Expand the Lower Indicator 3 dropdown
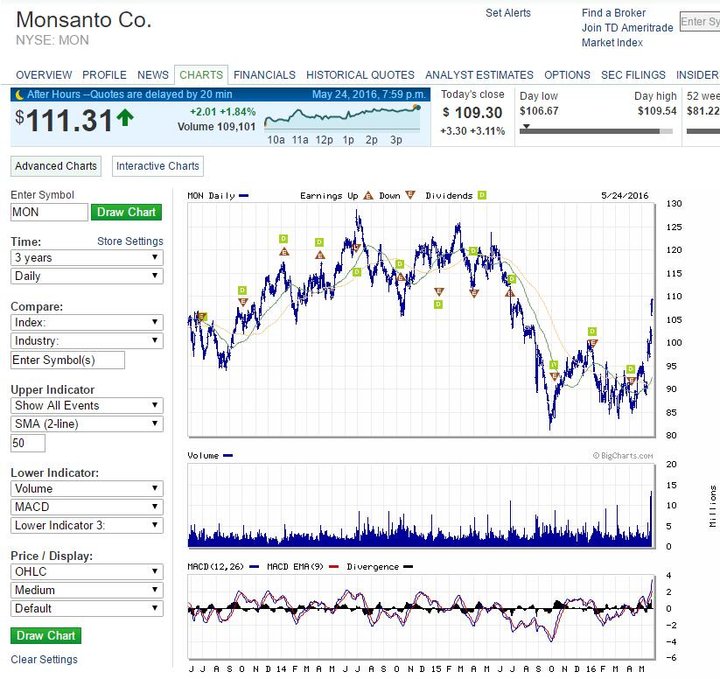 tap(87, 525)
